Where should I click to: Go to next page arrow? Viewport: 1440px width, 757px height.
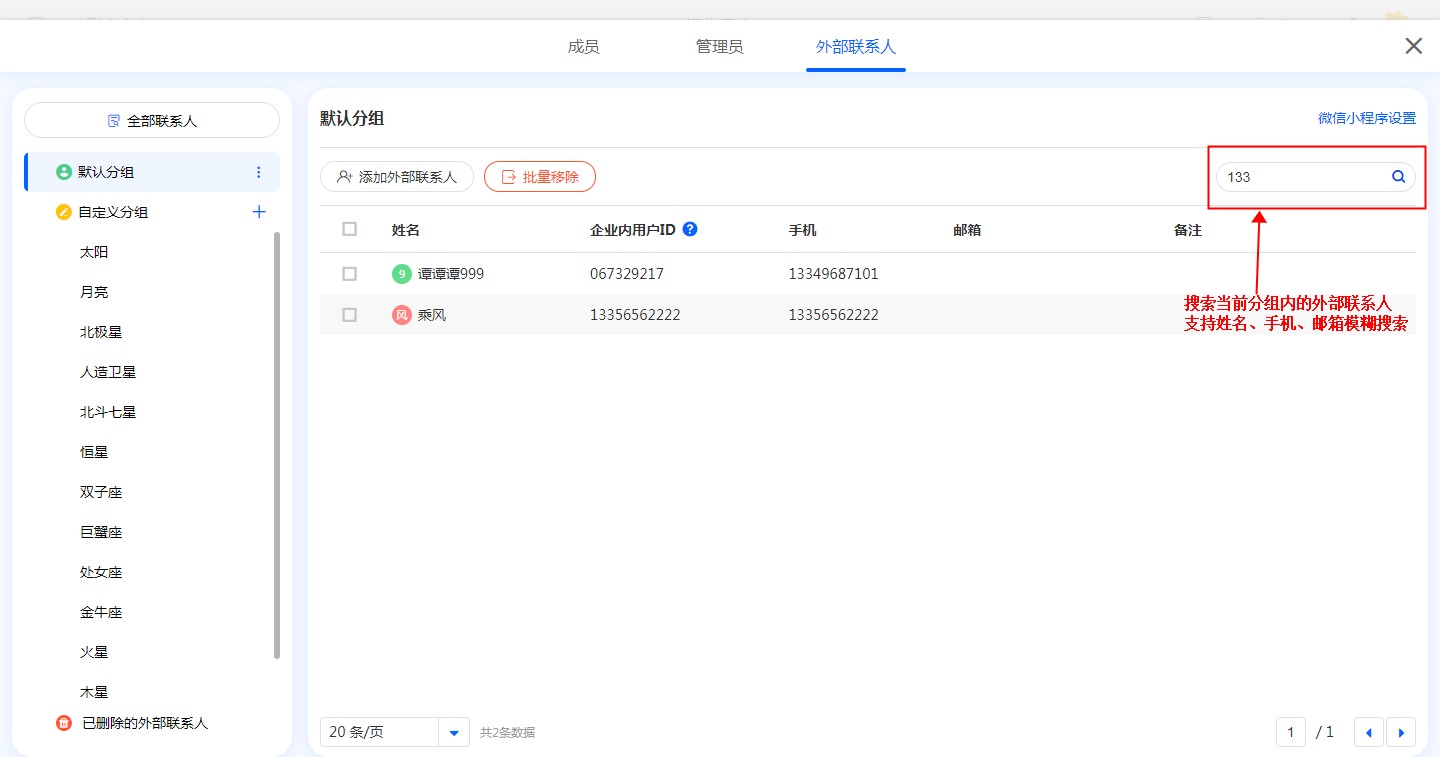(1400, 733)
